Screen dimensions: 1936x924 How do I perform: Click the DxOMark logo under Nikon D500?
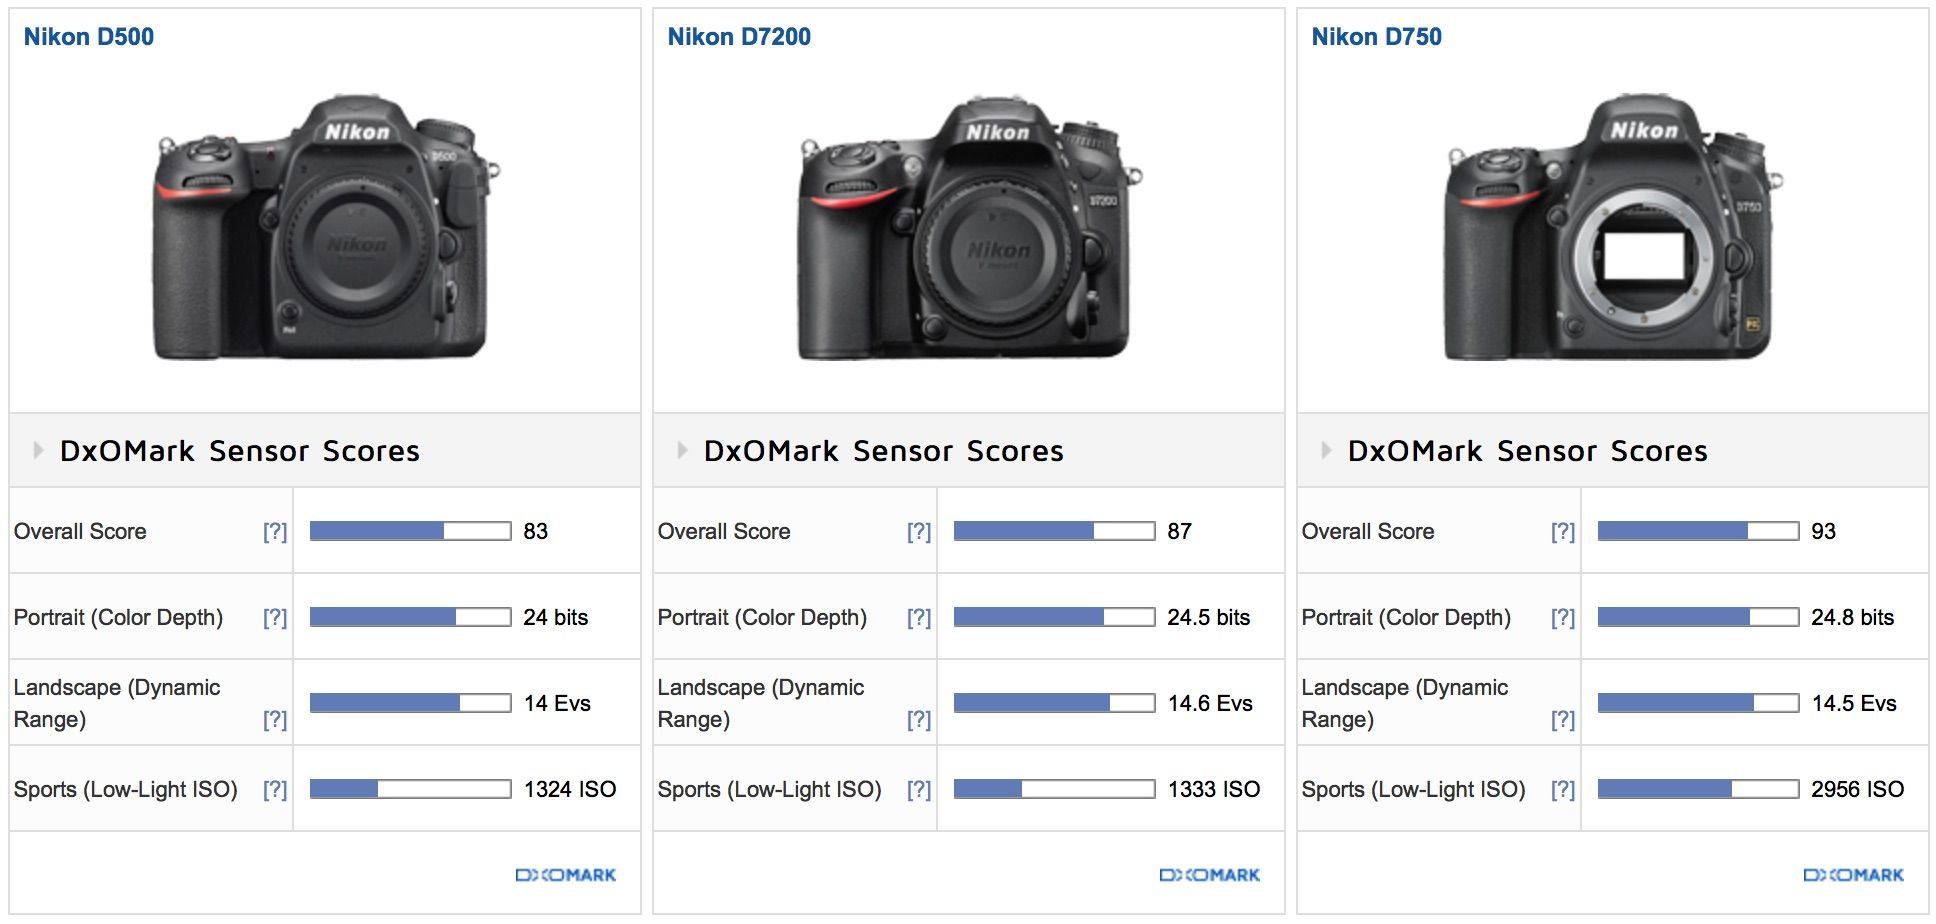566,875
